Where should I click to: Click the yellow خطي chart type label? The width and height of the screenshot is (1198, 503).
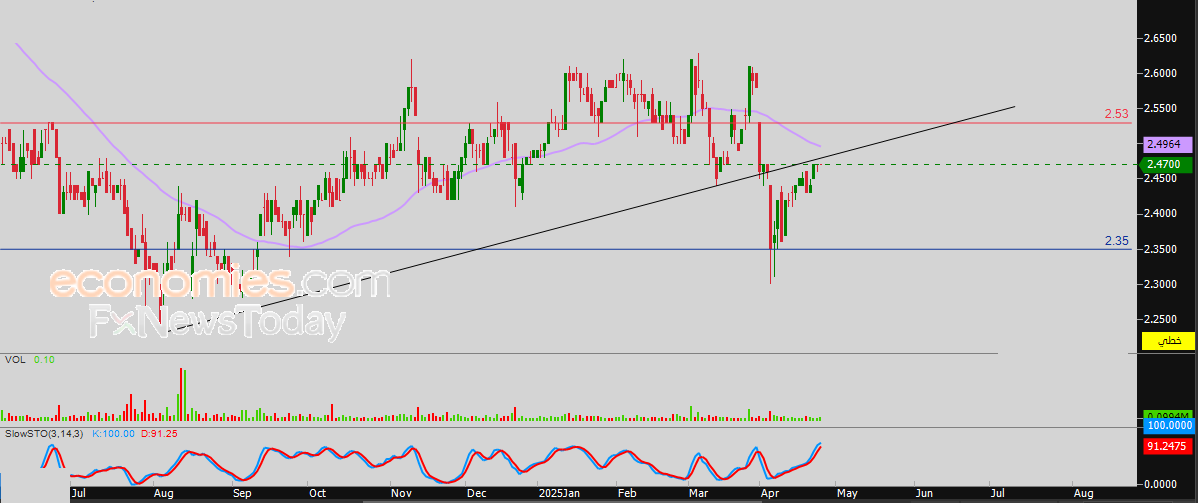(1168, 342)
